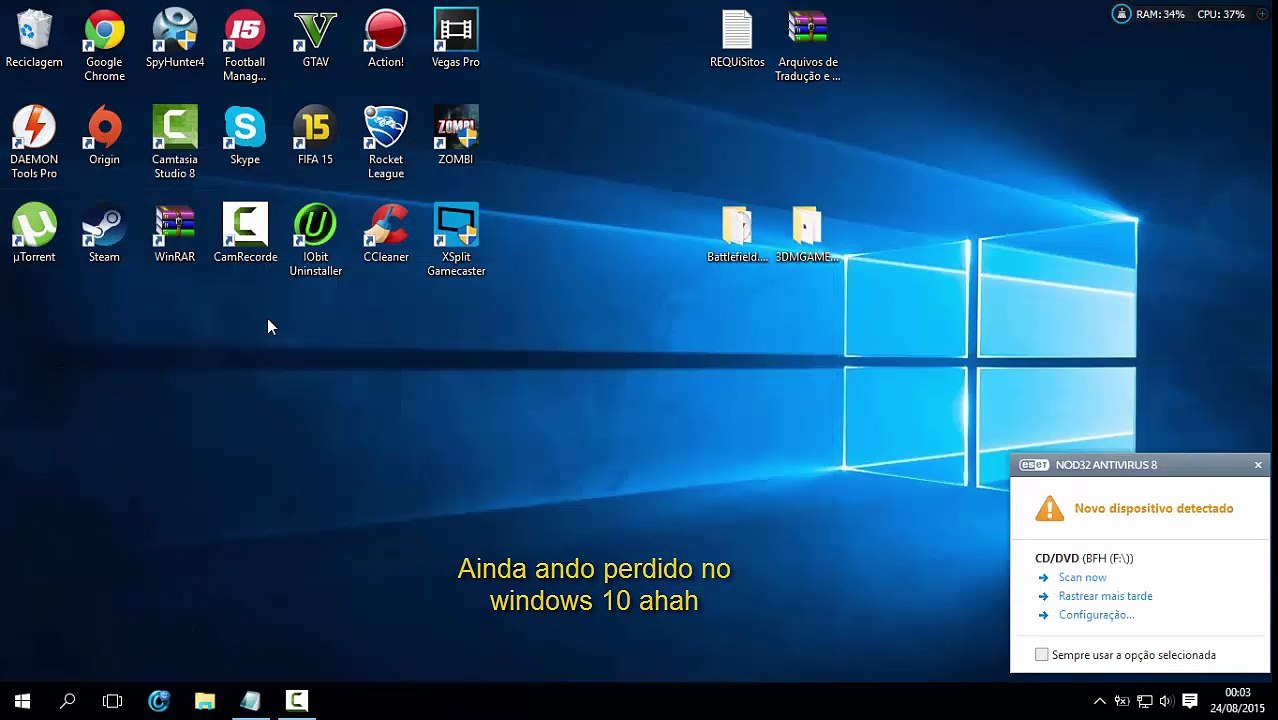This screenshot has height=720, width=1278.
Task: Open the Skype desktop shortcut
Action: pos(245,137)
